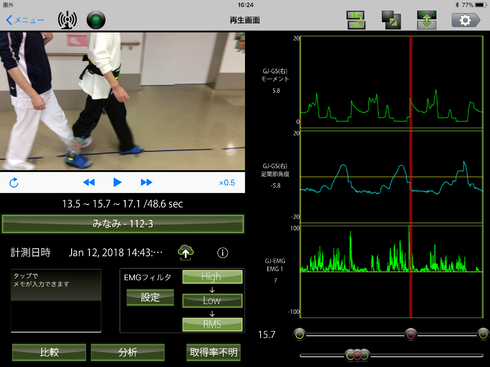This screenshot has height=367, width=490.
Task: Open the graph layout swap icon
Action: tap(355, 20)
